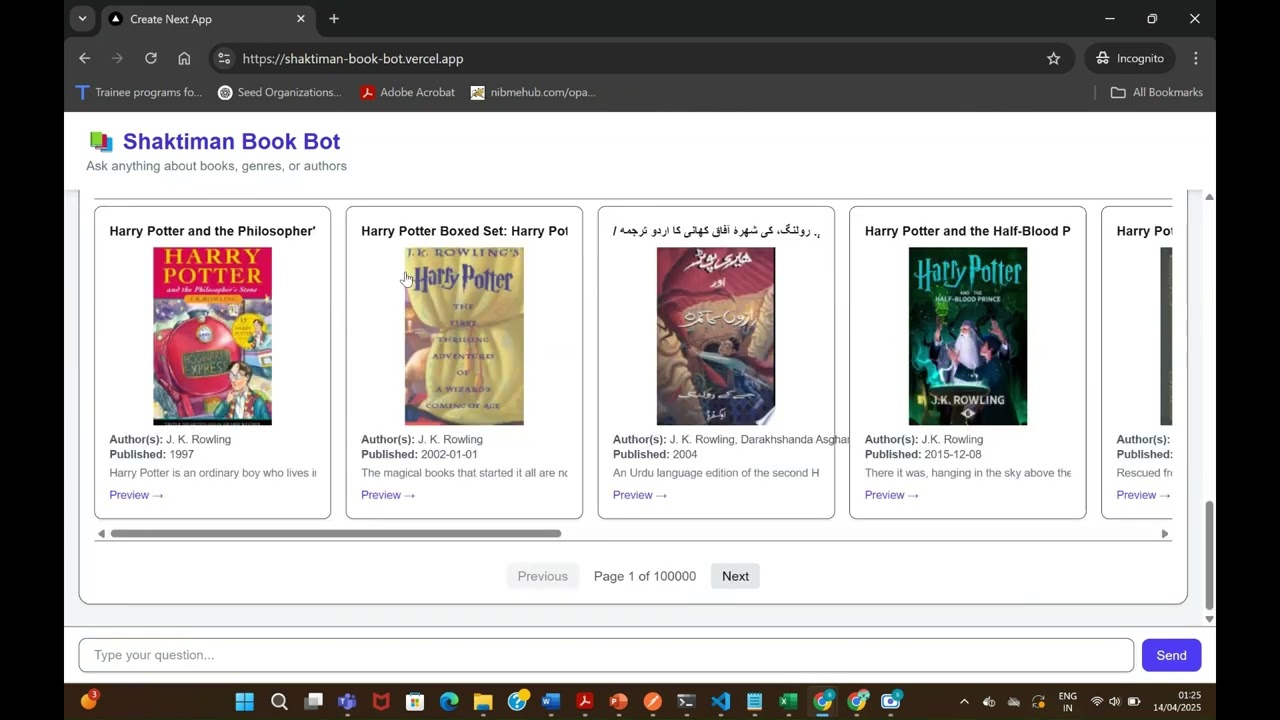The width and height of the screenshot is (1280, 720).
Task: Click Next to view page 2
Action: (735, 576)
